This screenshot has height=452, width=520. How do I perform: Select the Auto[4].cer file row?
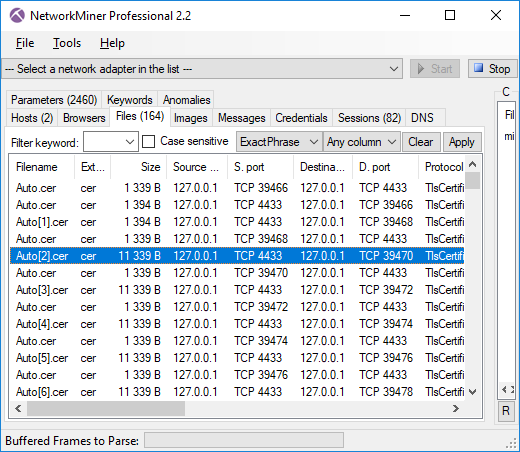click(237, 324)
